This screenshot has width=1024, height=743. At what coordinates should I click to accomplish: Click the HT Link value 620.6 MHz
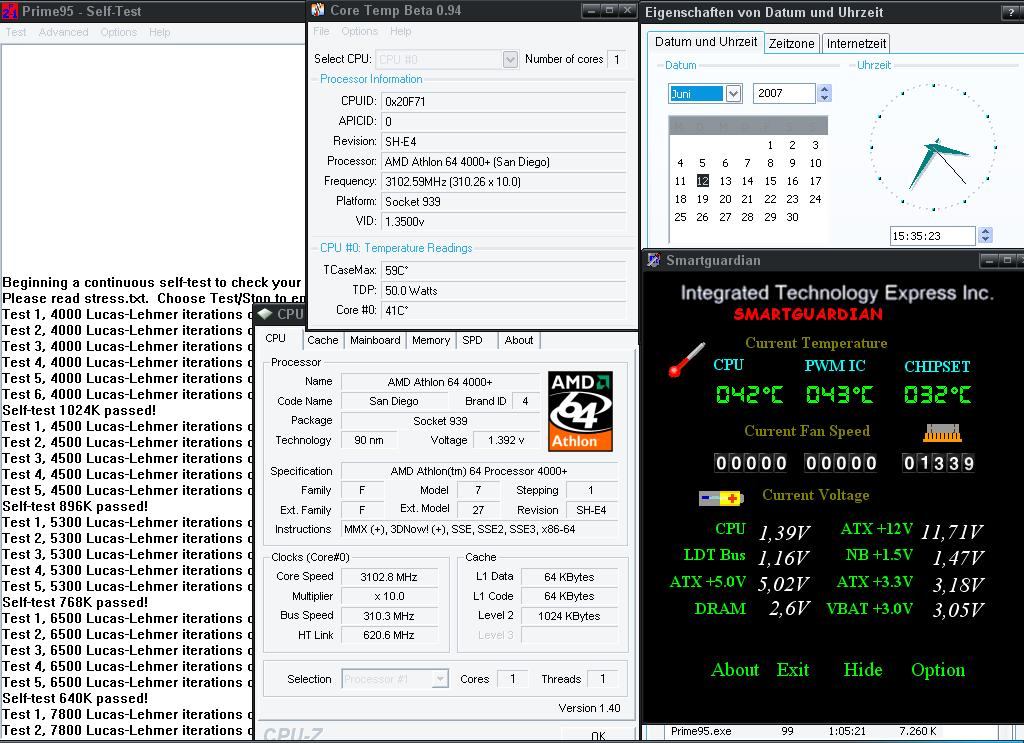pyautogui.click(x=389, y=635)
